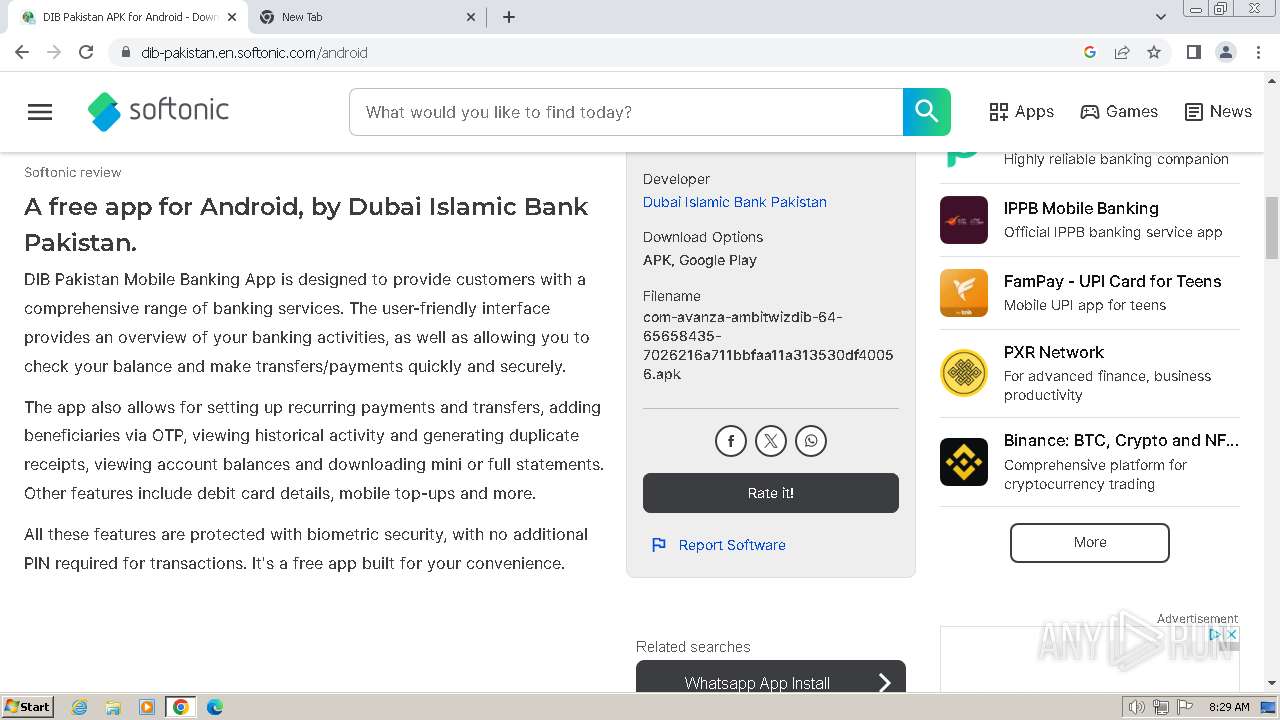
Task: Focus the Softonic search field
Action: 626,112
